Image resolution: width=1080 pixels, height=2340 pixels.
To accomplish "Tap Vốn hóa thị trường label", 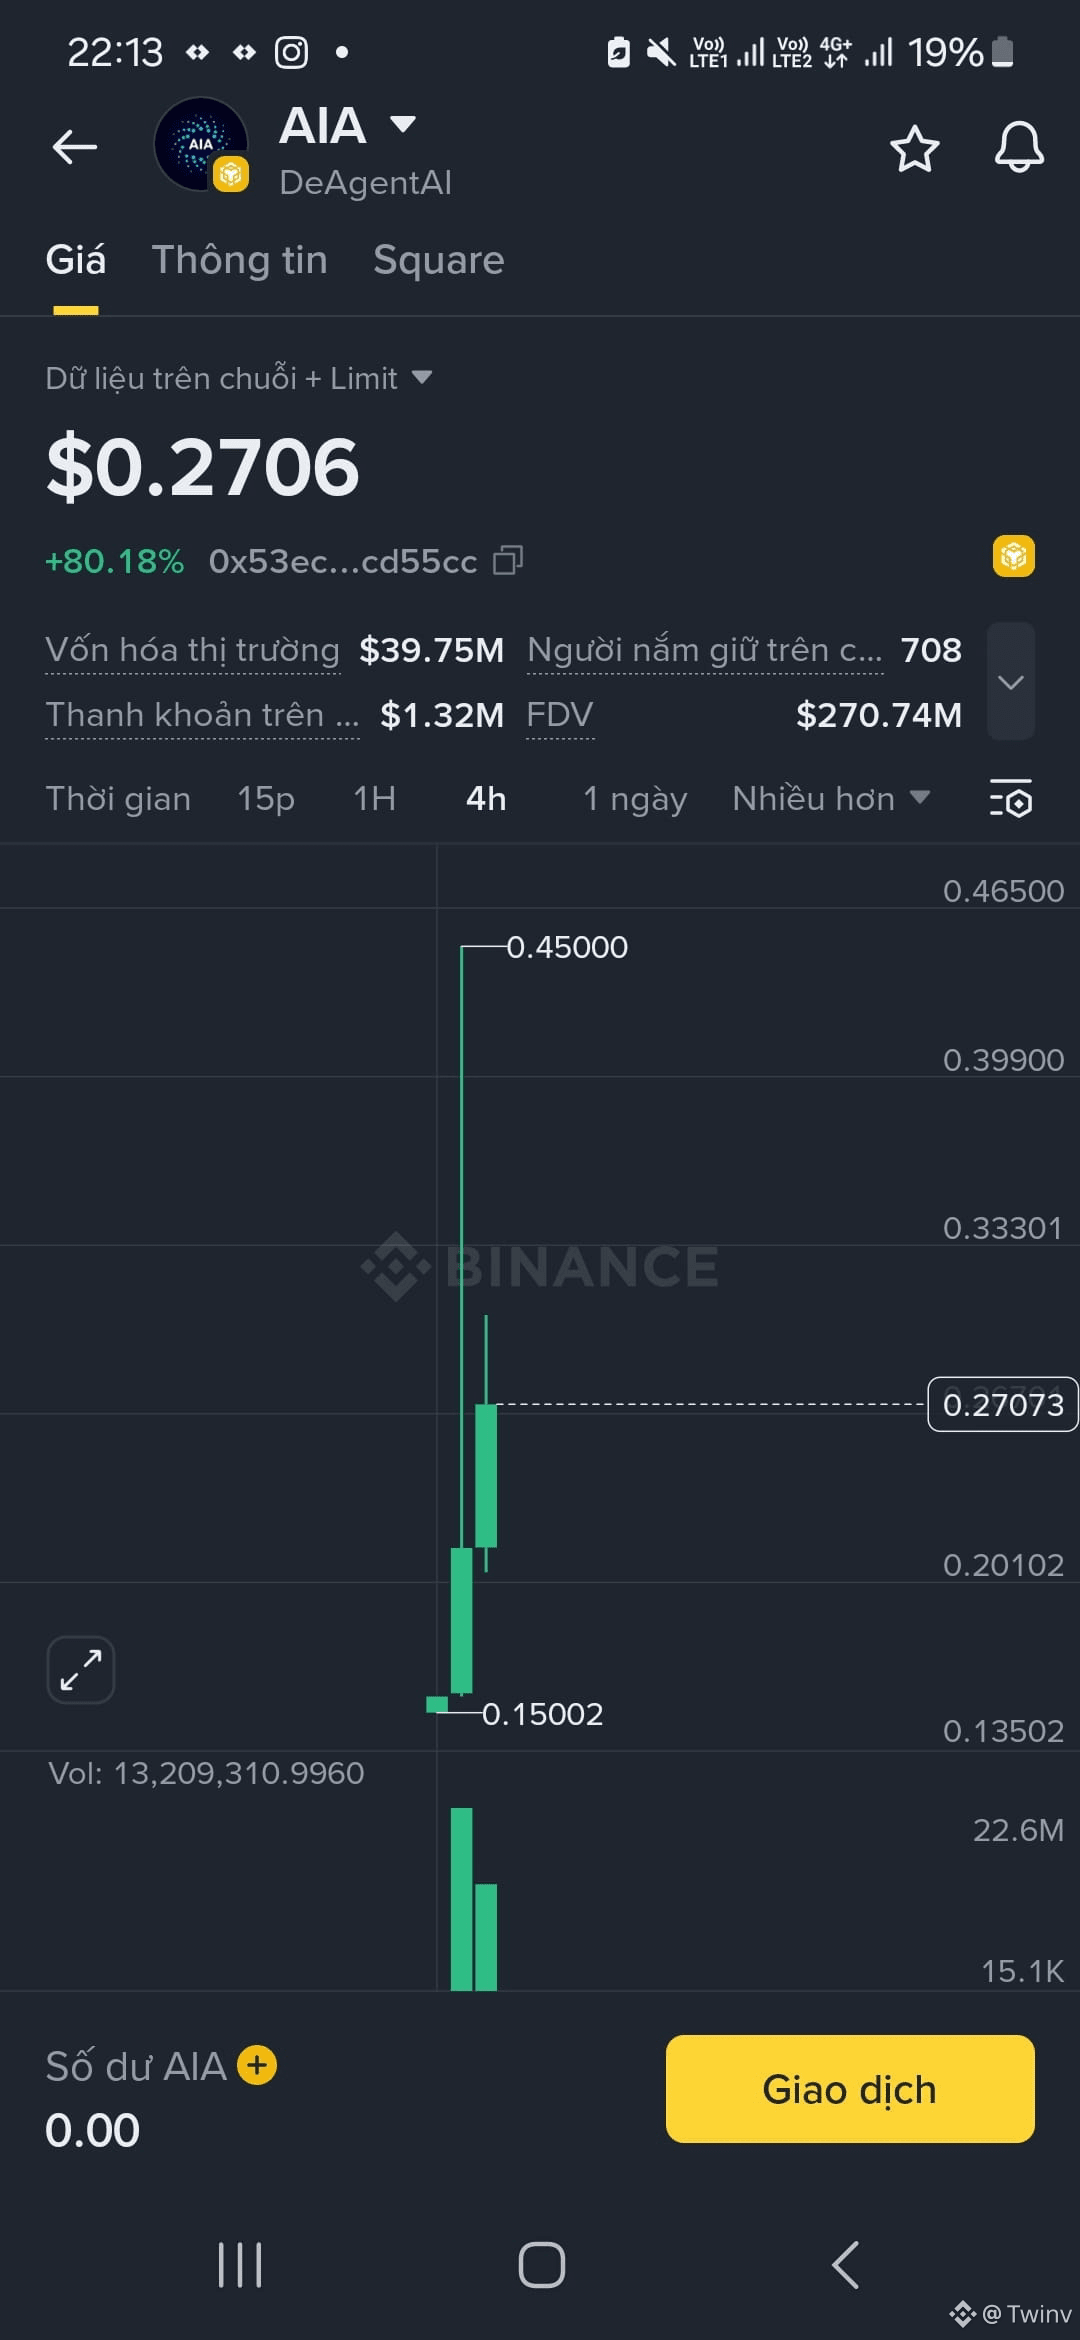I will click(192, 650).
